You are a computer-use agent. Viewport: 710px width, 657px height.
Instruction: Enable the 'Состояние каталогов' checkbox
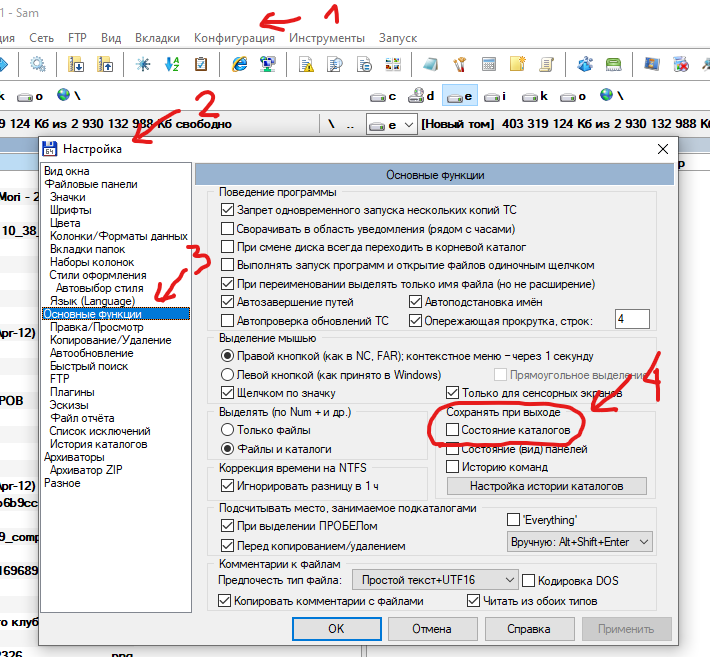click(453, 430)
